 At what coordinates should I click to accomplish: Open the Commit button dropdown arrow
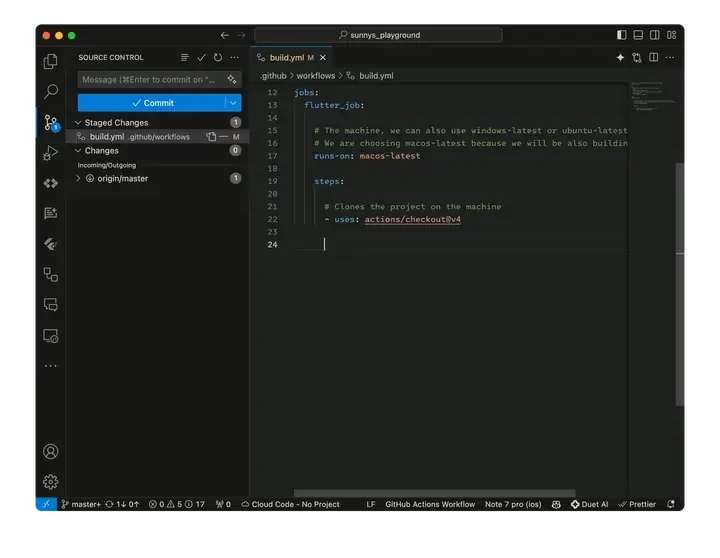click(233, 103)
